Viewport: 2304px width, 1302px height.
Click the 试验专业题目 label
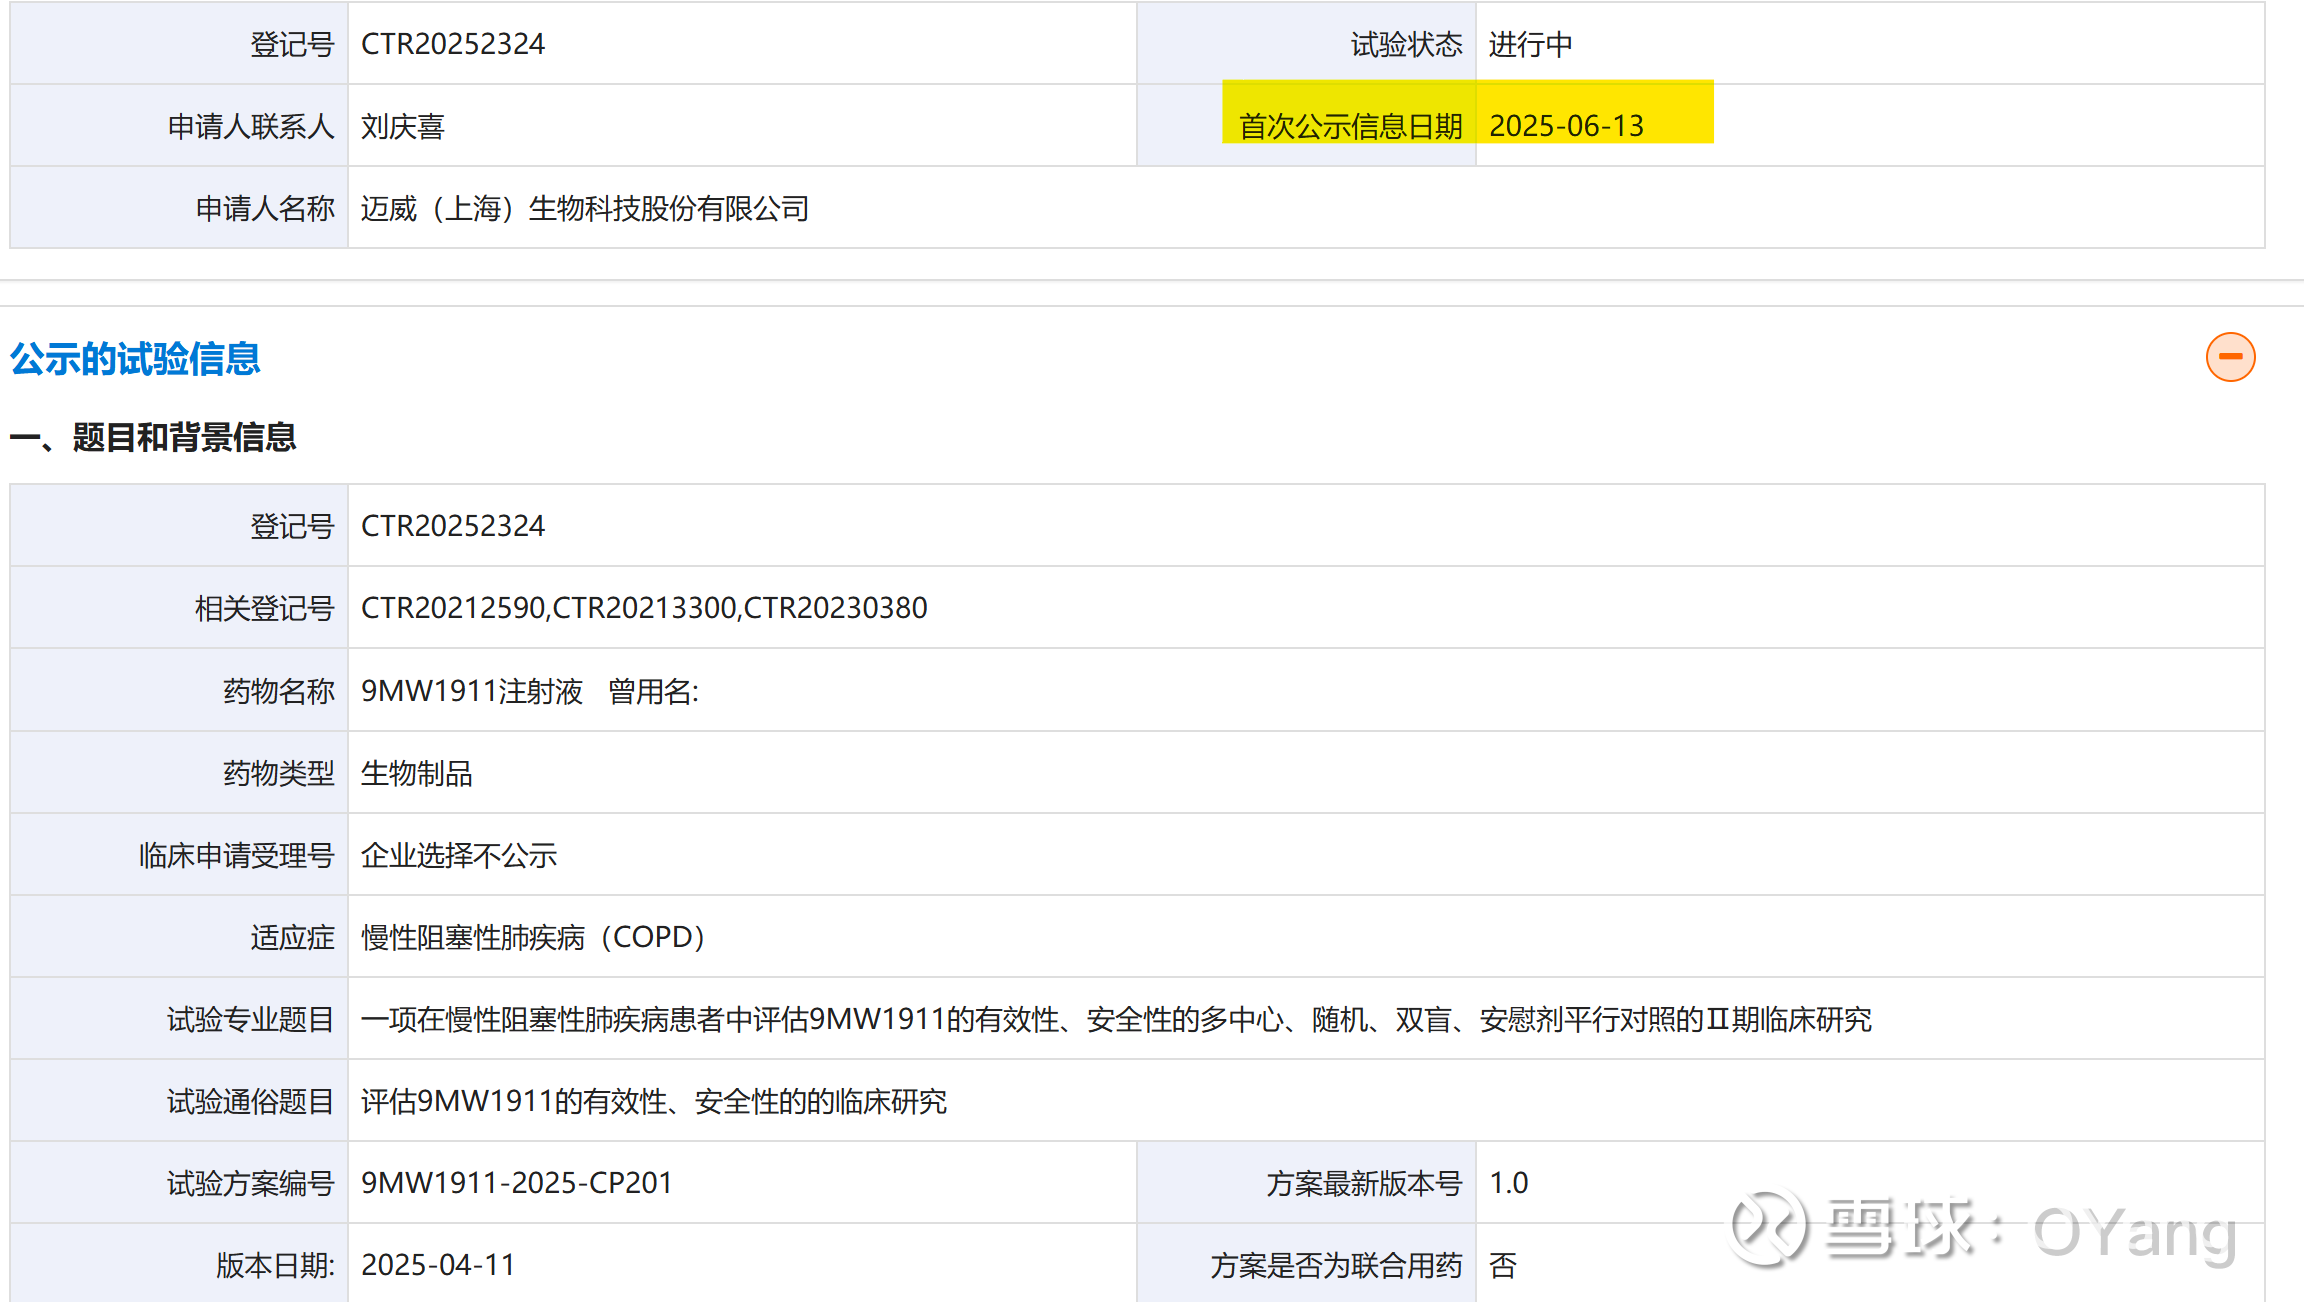coord(251,1019)
